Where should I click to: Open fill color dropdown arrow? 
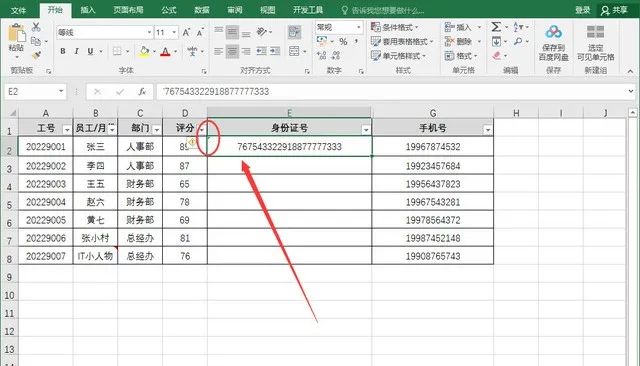click(x=154, y=52)
